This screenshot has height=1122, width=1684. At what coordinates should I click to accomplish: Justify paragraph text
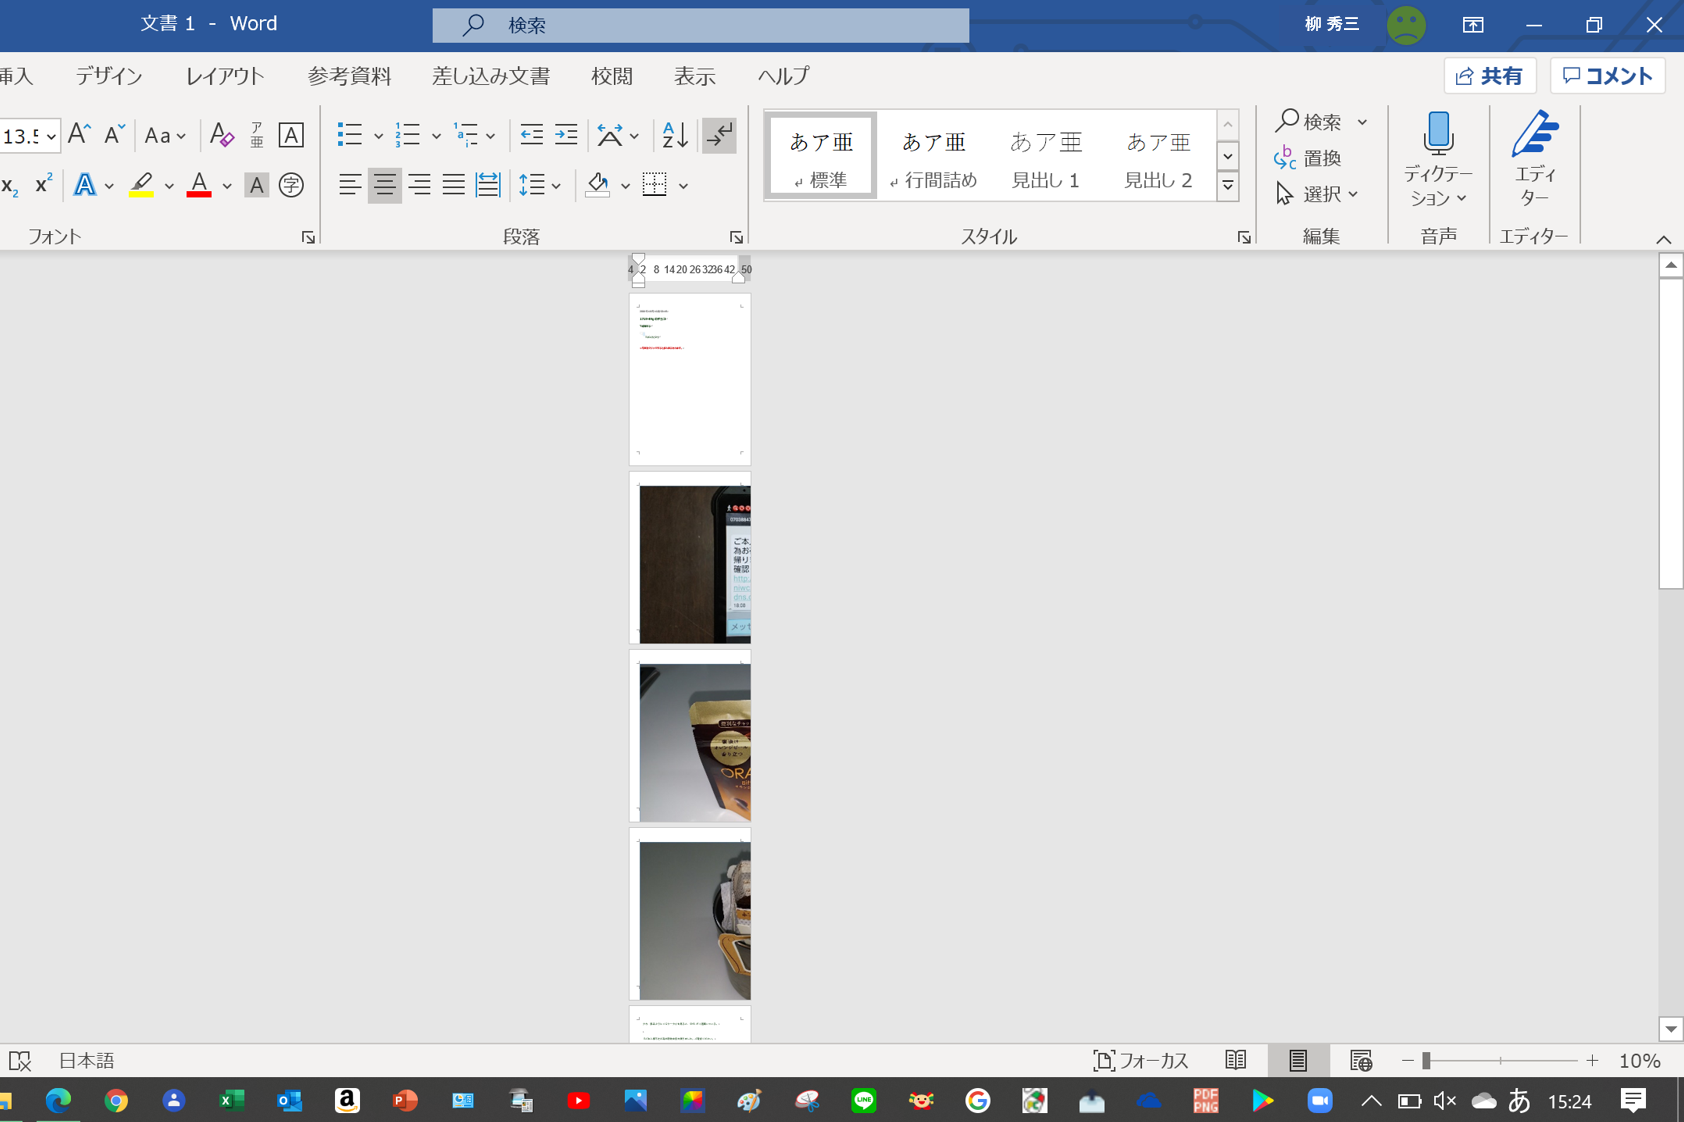coord(453,185)
